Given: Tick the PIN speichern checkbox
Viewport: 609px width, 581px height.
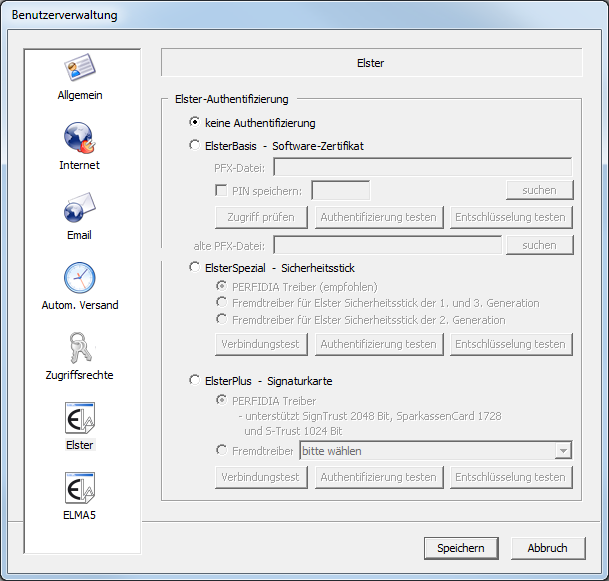Looking at the screenshot, I should 221,190.
